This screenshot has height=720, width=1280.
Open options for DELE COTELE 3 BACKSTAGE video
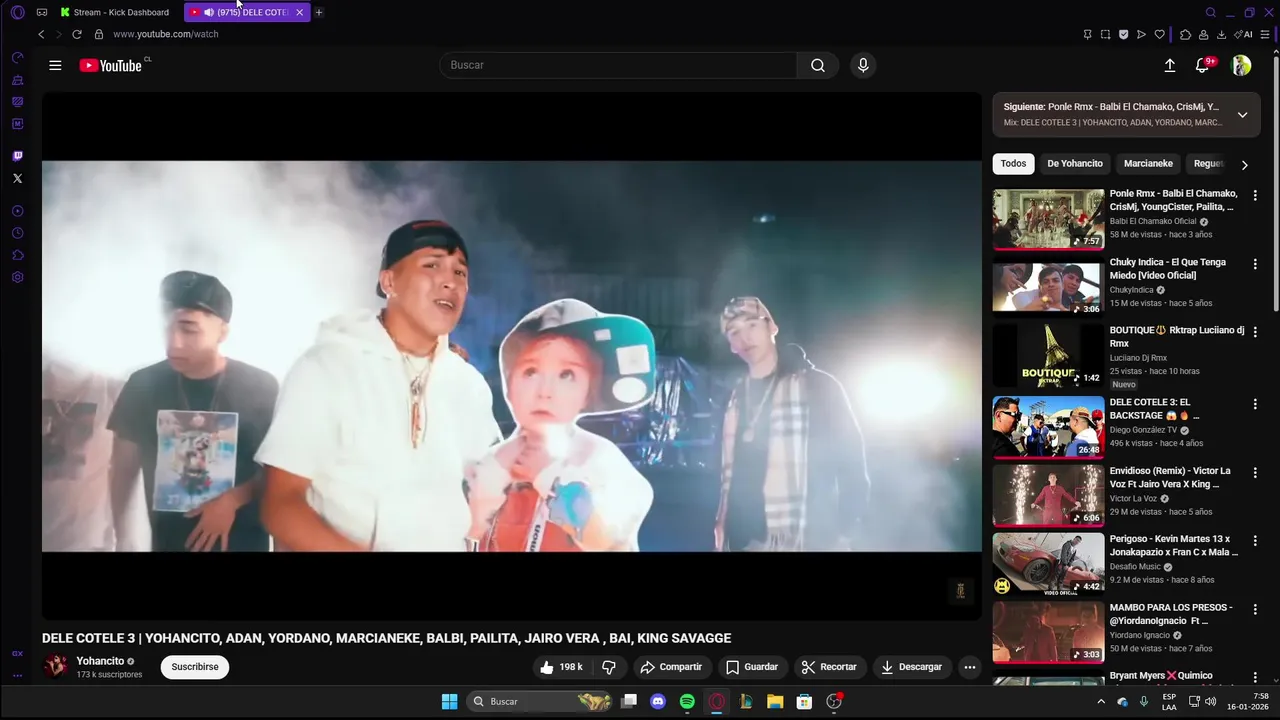click(x=1255, y=404)
